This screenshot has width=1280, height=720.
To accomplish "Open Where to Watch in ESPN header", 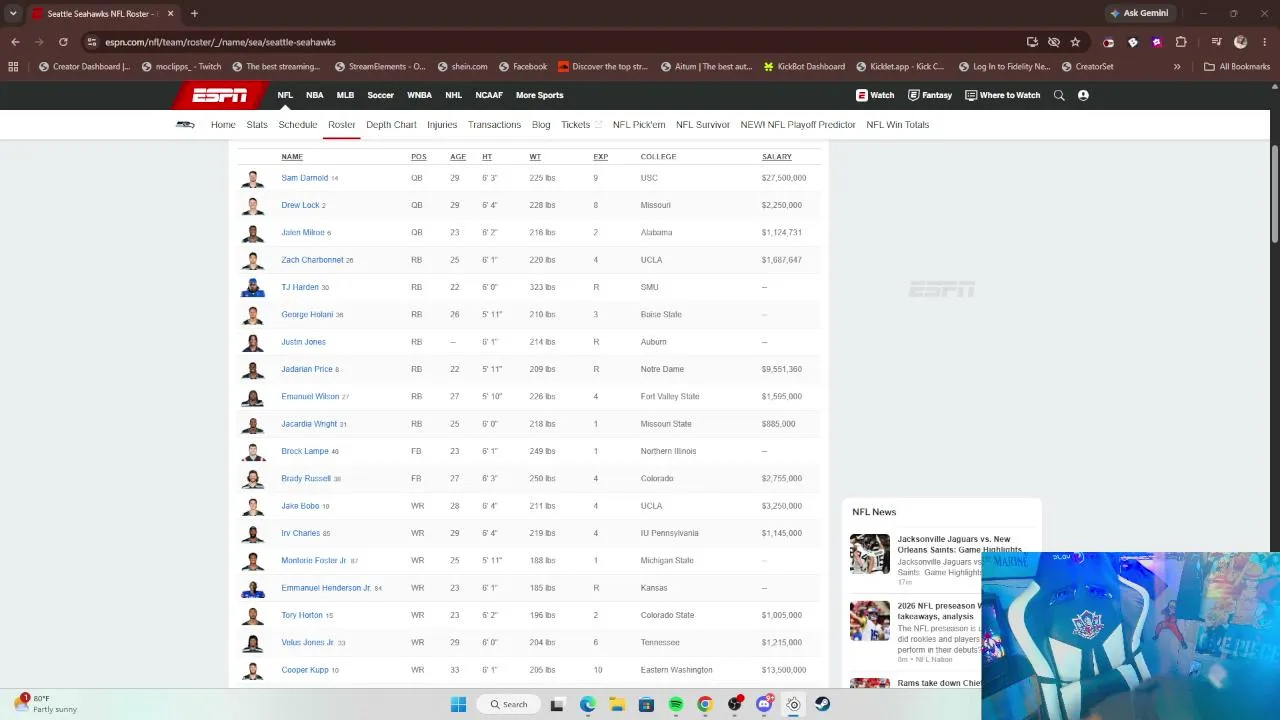I will pos(1003,95).
